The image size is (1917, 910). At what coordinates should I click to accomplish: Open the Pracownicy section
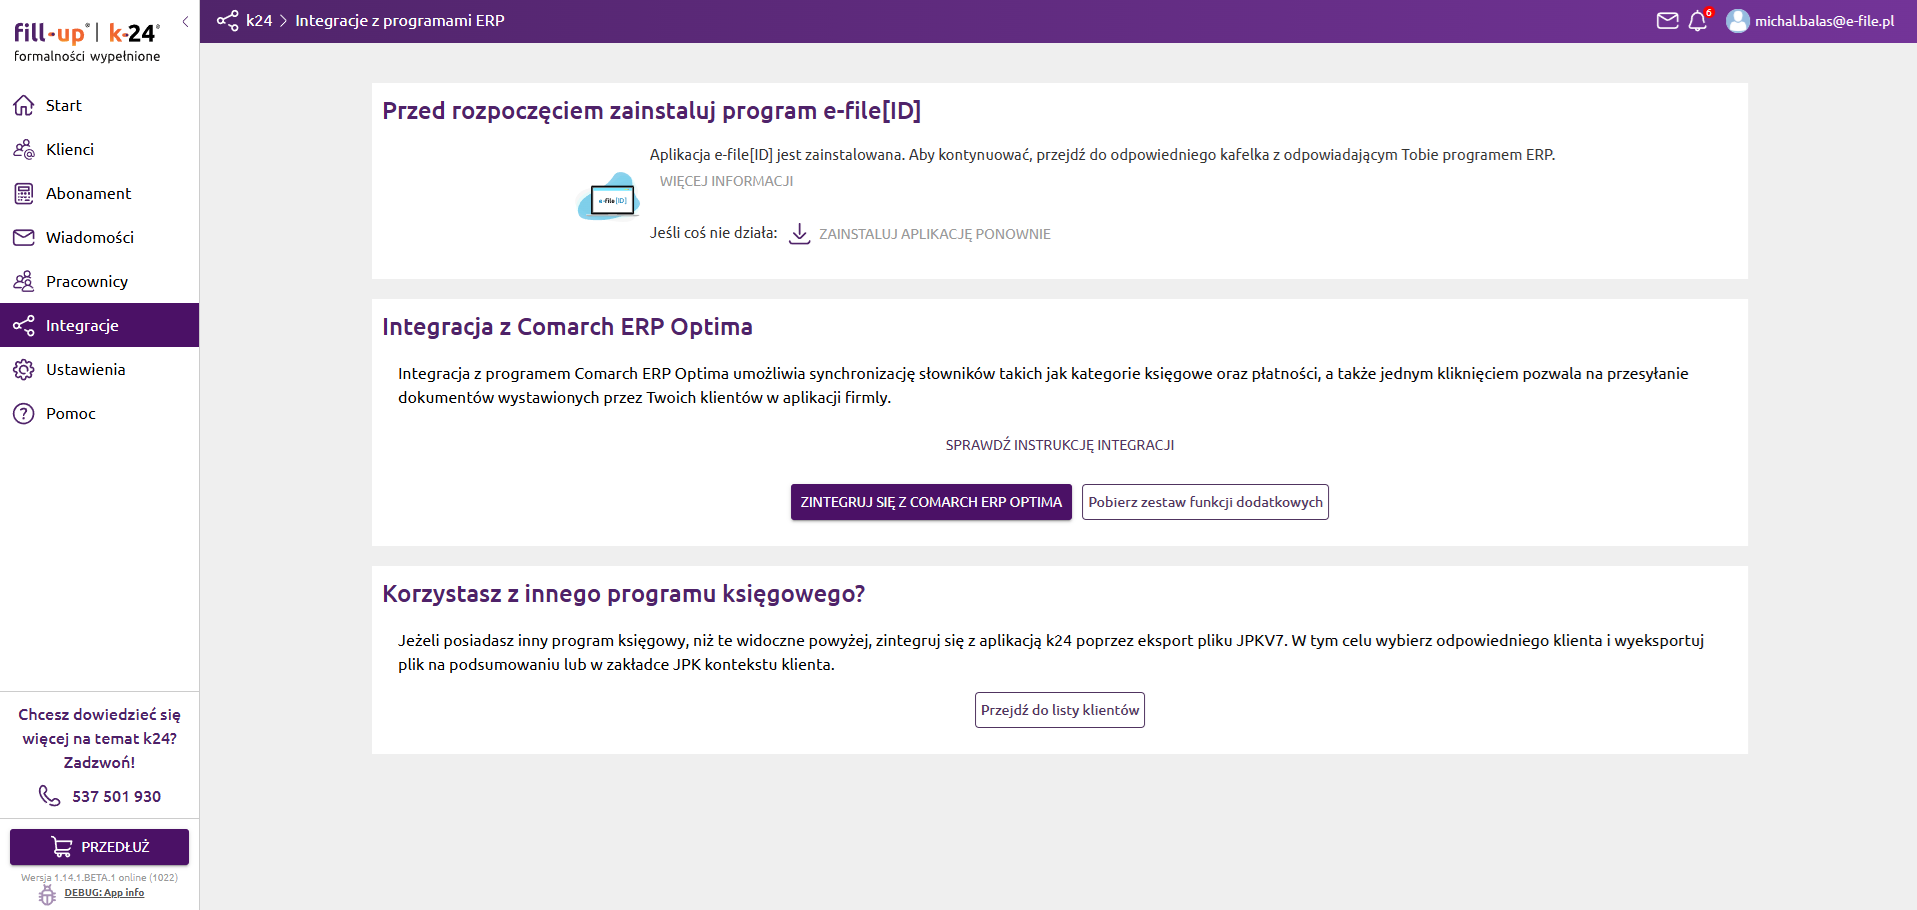87,281
